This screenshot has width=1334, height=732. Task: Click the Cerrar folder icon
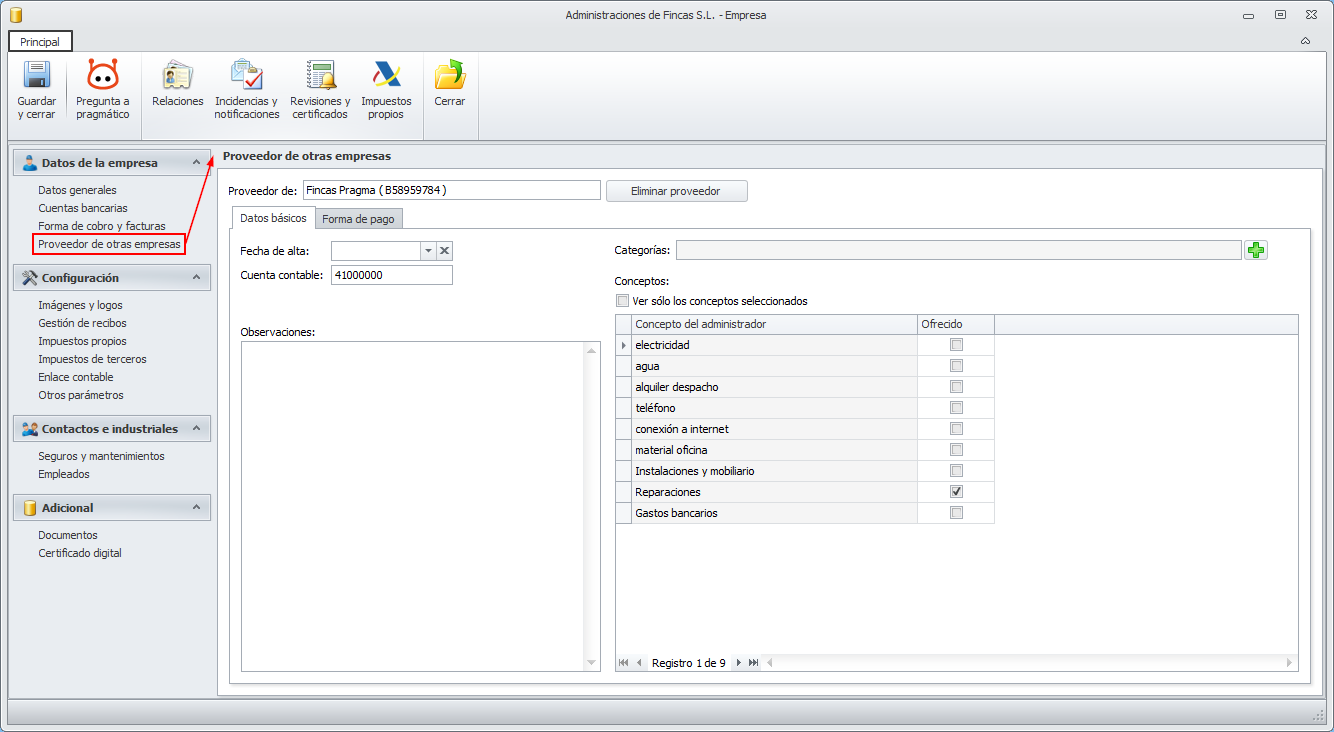450,76
